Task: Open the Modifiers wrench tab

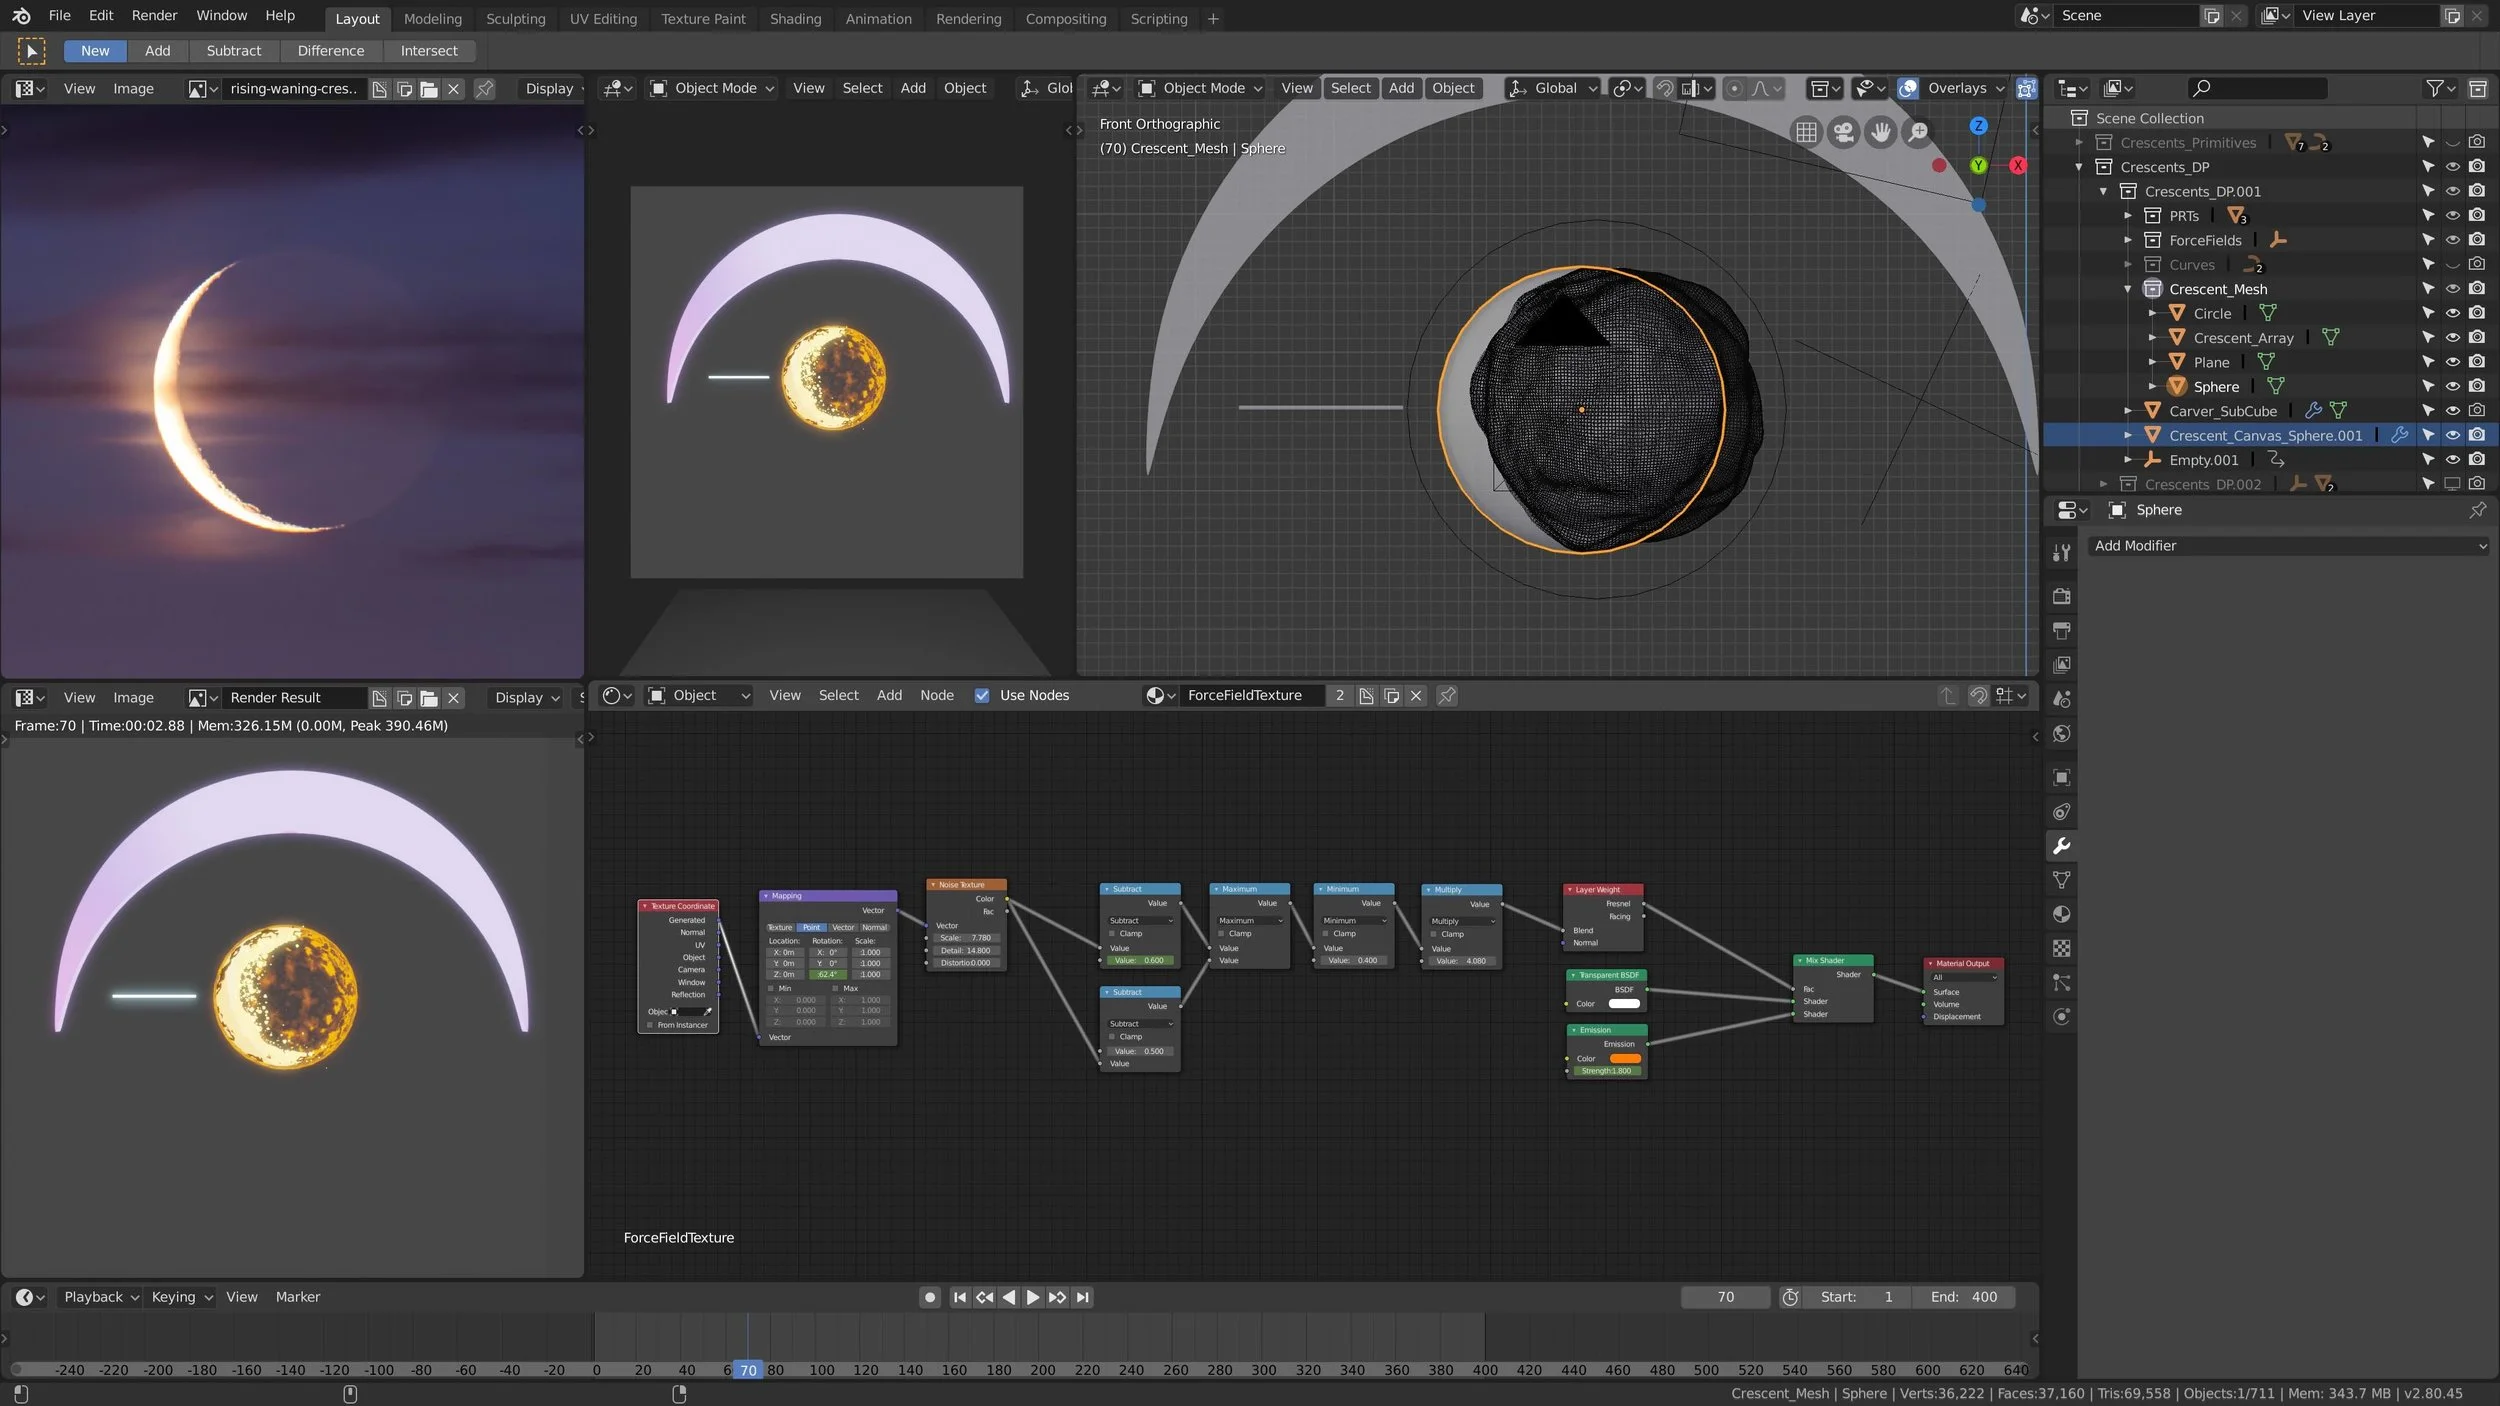Action: [2061, 846]
